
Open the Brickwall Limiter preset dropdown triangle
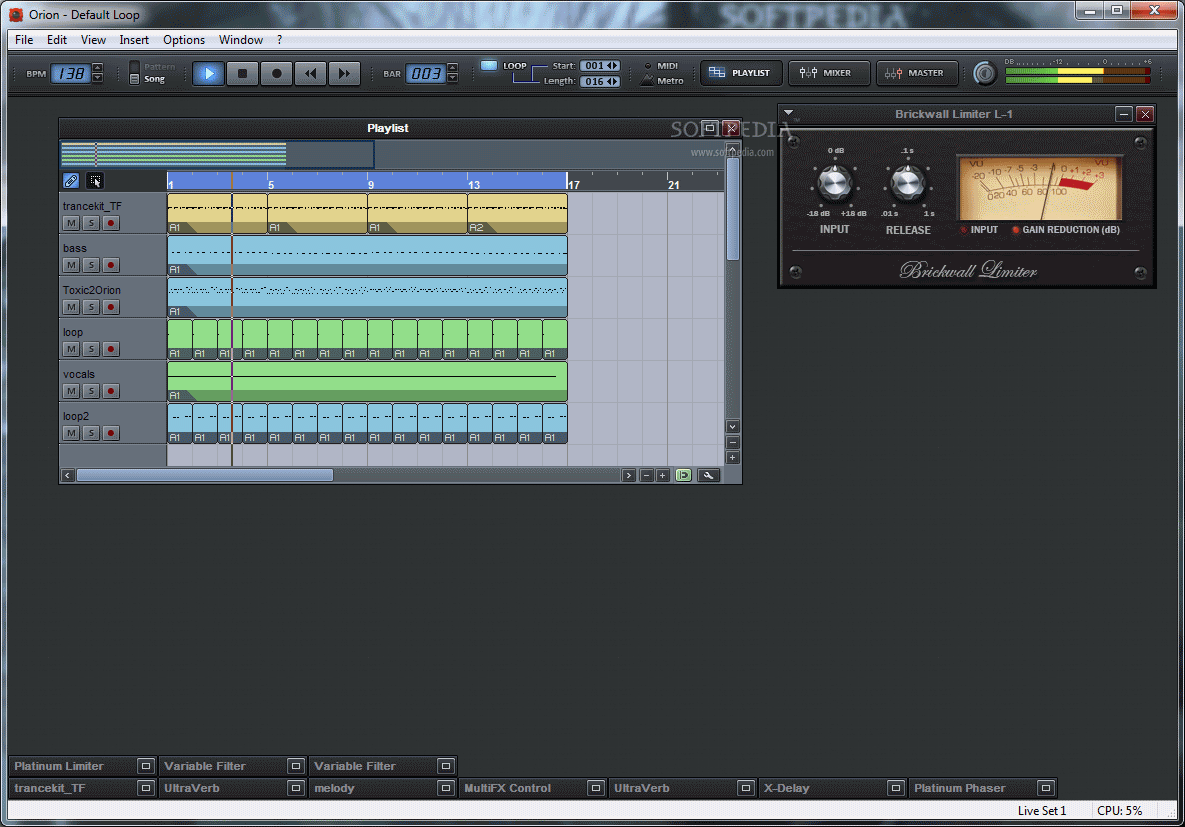point(788,113)
